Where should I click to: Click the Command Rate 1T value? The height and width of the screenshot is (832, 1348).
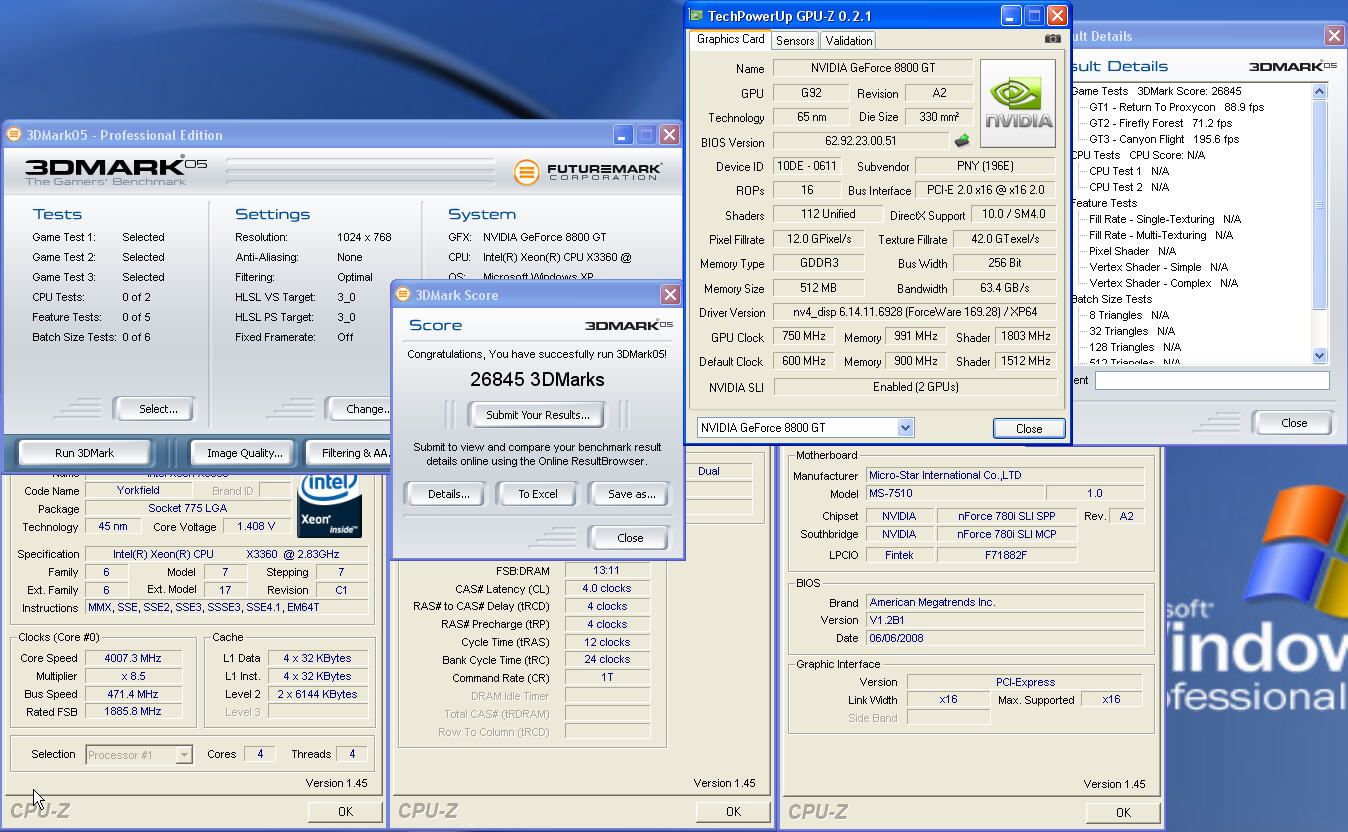pyautogui.click(x=606, y=678)
